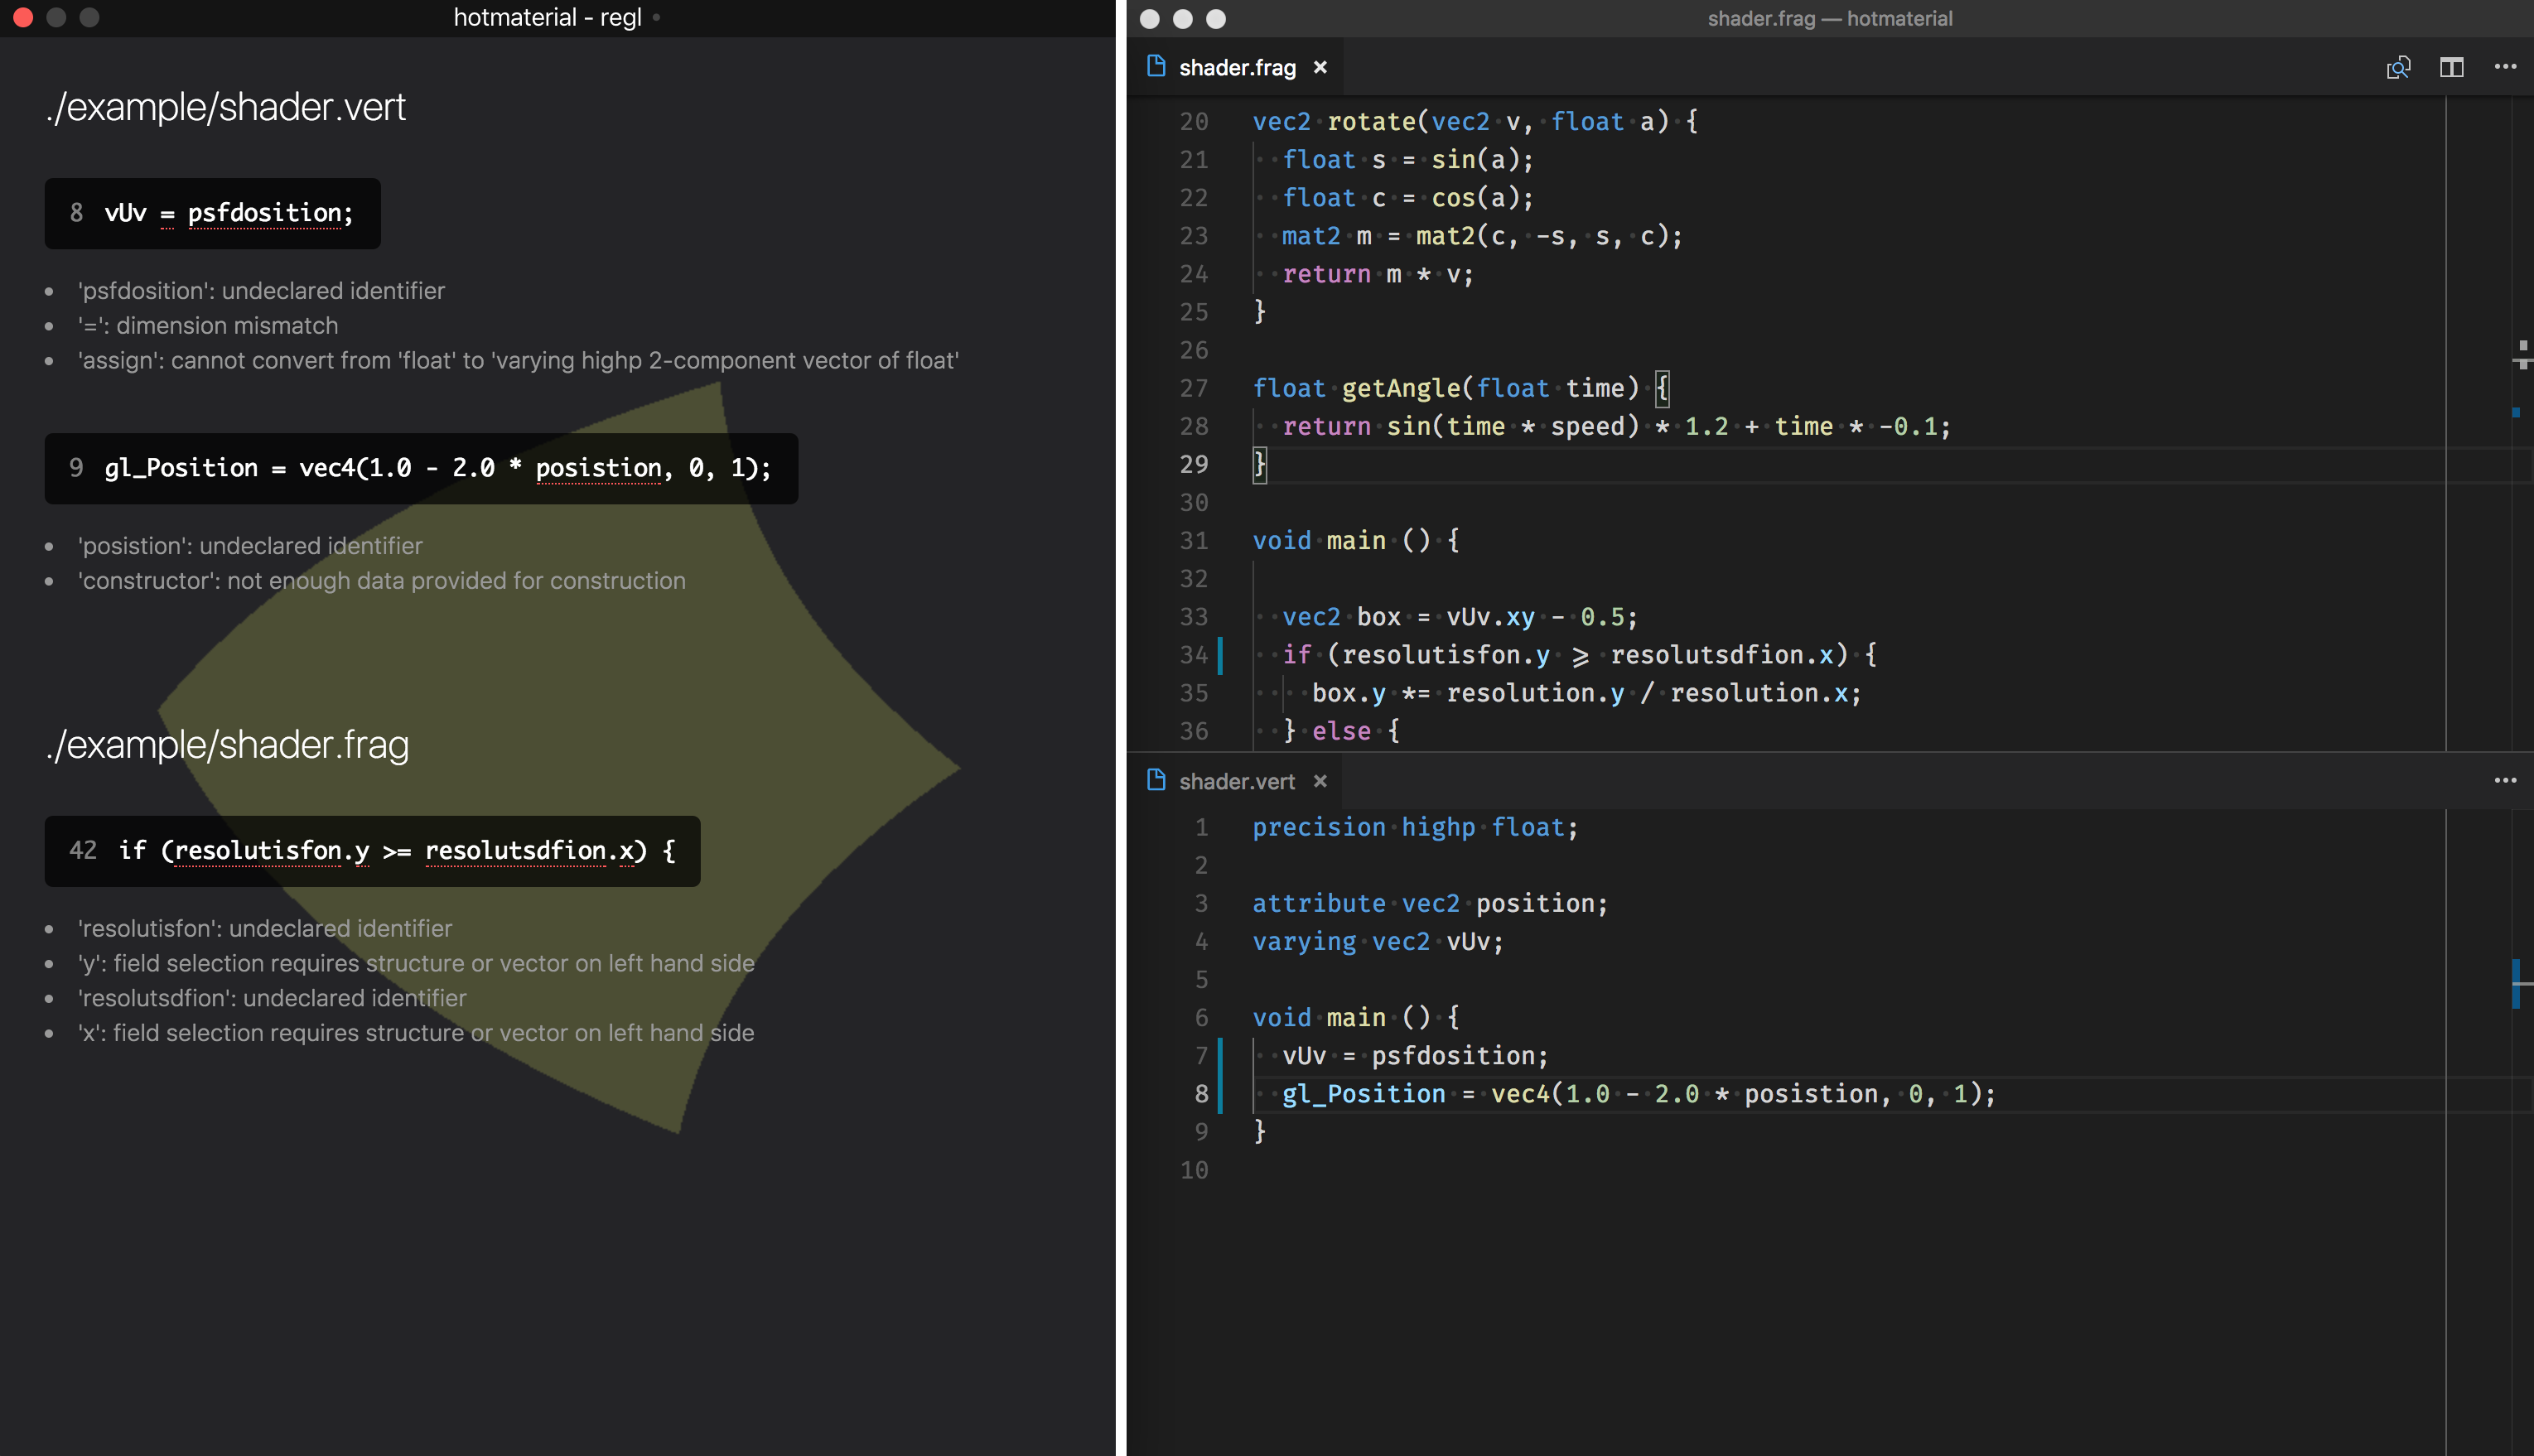Place cursor on 'void main () {' in shader.frag
This screenshot has height=1456, width=2534.
tap(1355, 541)
